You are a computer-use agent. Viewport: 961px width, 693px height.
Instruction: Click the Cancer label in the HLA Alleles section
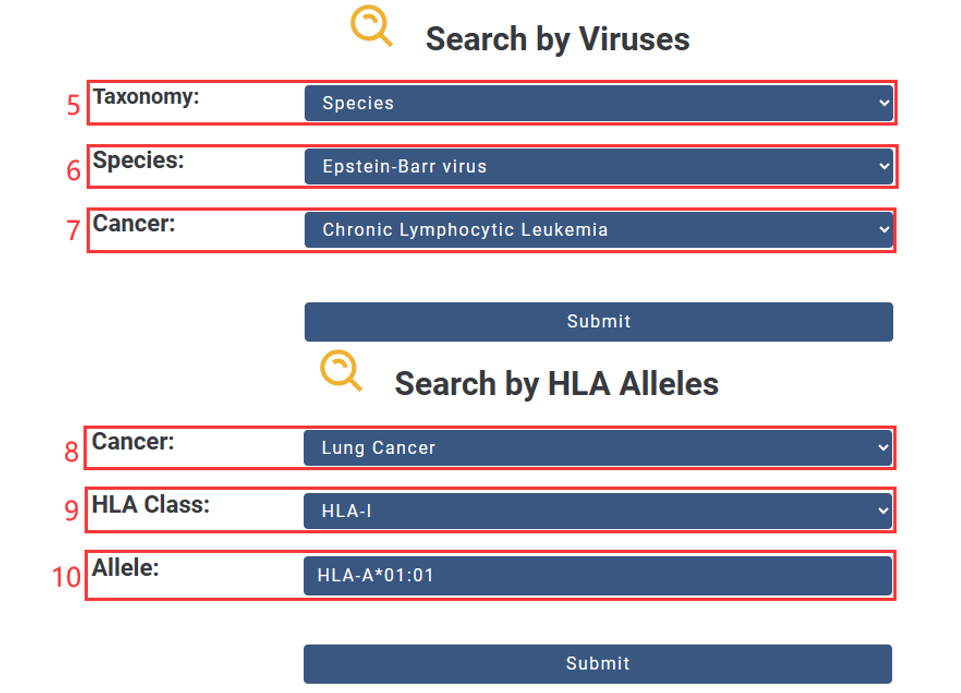point(133,441)
